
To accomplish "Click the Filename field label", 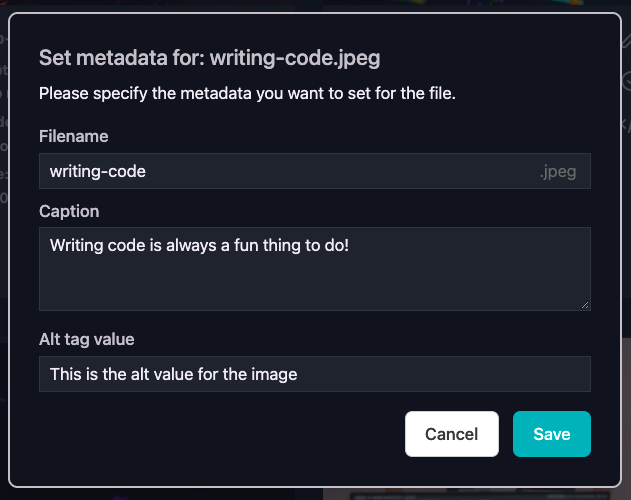I will point(74,136).
